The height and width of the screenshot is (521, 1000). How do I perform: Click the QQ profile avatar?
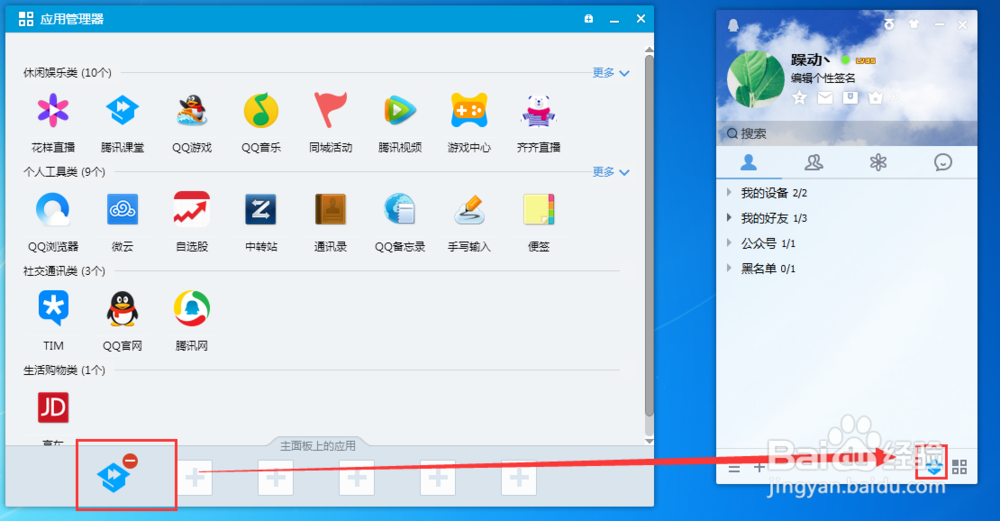click(x=756, y=80)
